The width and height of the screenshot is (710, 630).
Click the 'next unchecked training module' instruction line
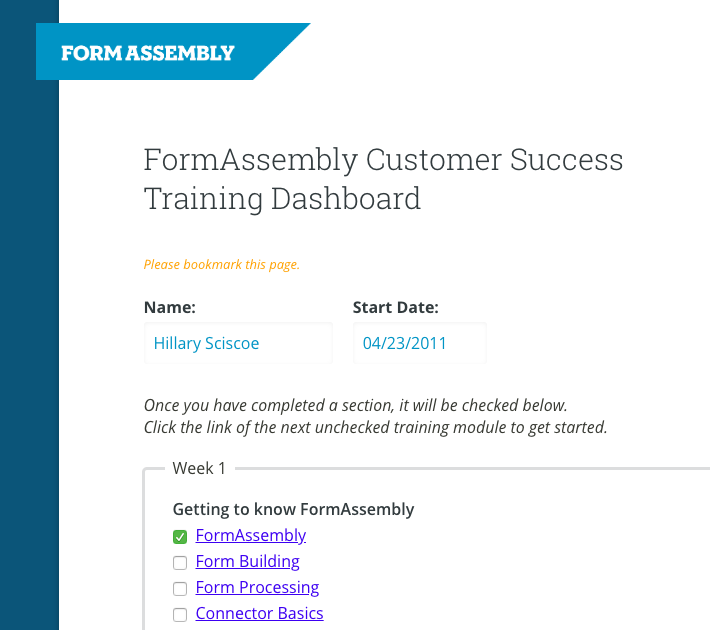375,428
